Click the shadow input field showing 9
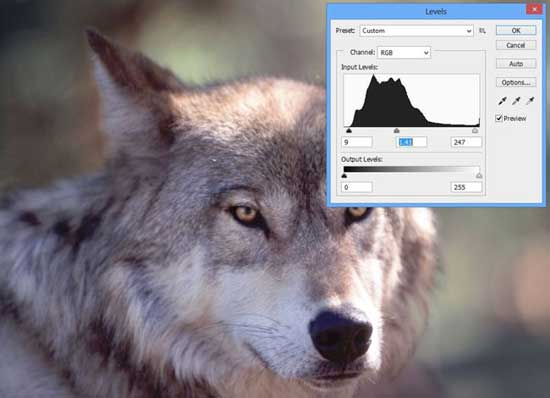This screenshot has height=398, width=550. click(357, 142)
